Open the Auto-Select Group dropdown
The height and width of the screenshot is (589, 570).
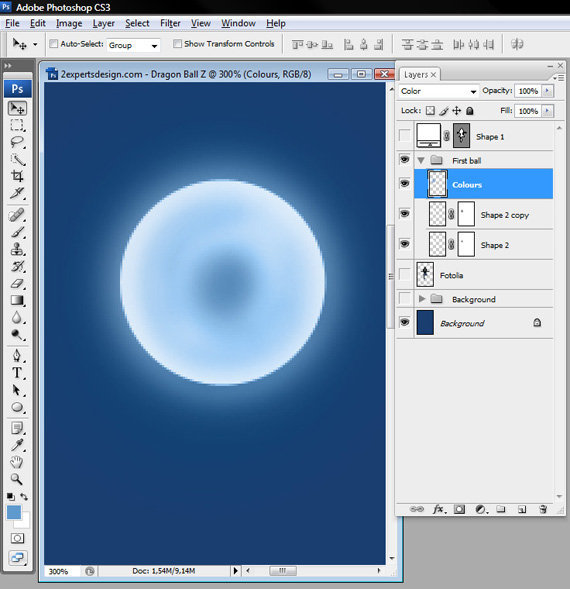[x=133, y=45]
